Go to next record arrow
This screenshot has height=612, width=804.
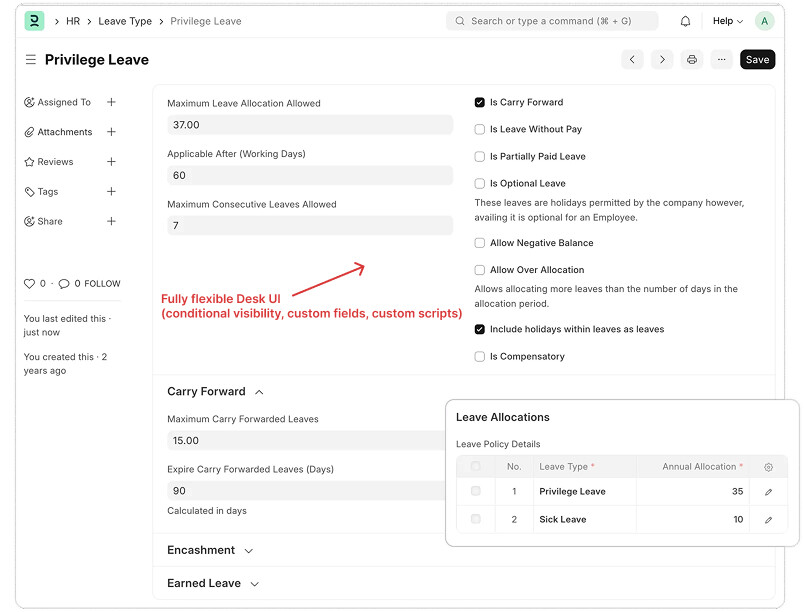point(662,60)
